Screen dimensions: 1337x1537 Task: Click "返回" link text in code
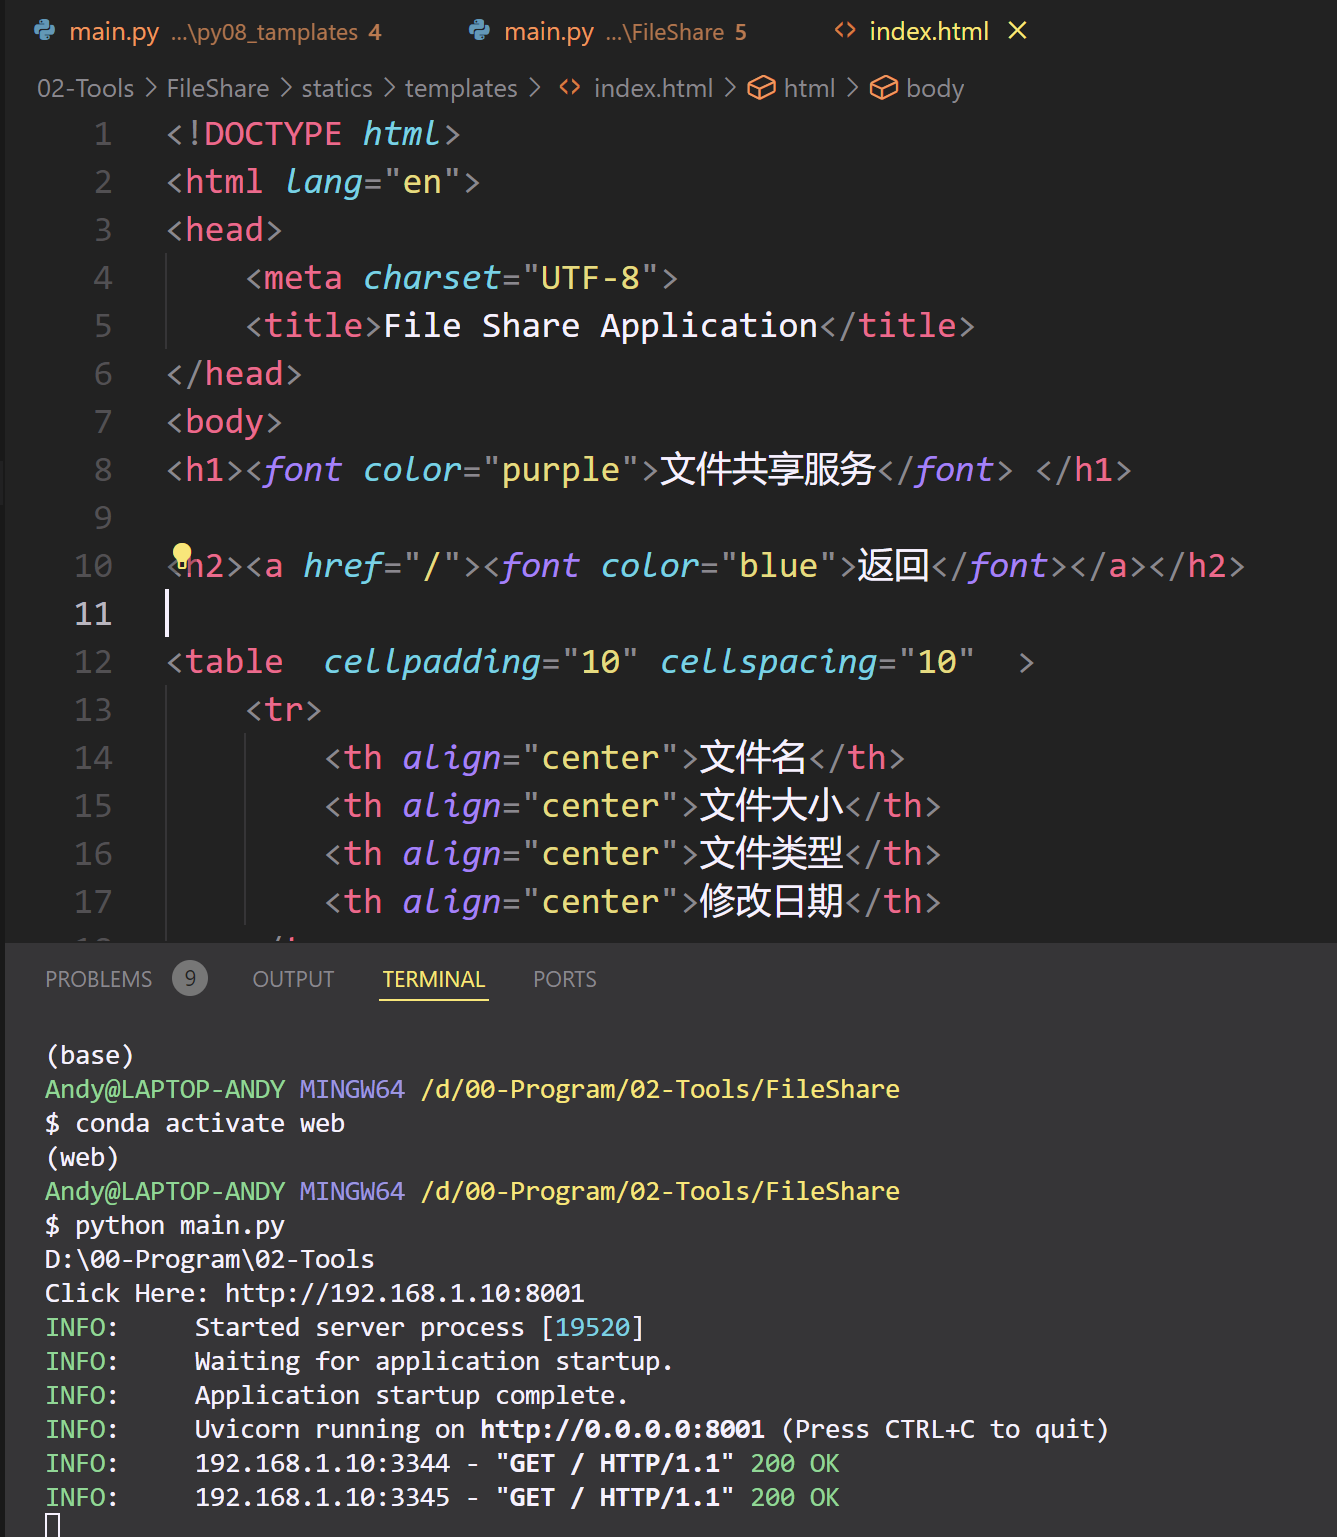tap(894, 566)
